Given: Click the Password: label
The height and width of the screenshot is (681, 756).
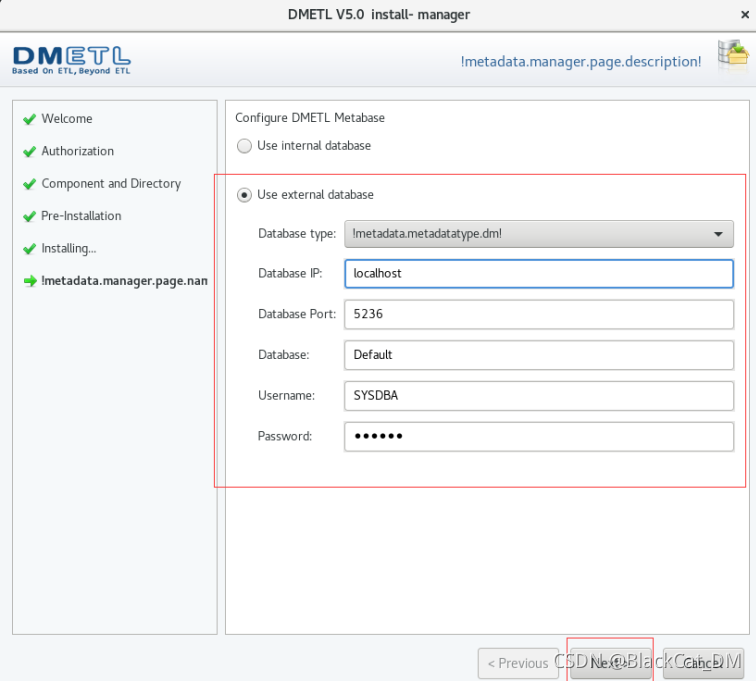Looking at the screenshot, I should click(285, 436).
